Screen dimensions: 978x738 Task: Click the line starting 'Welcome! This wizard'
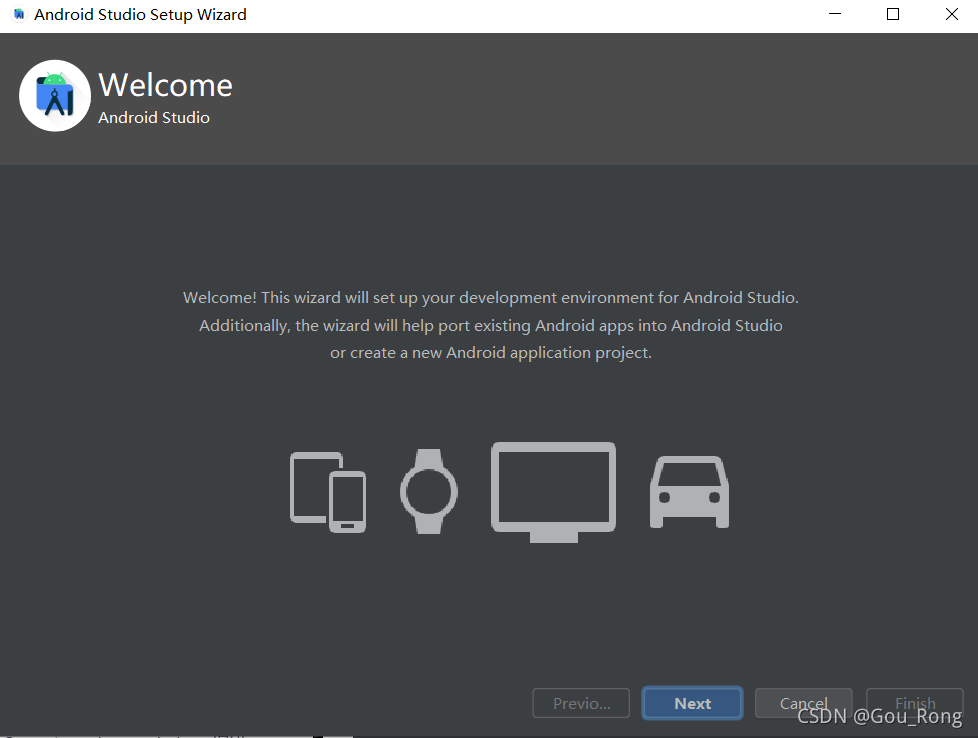[x=491, y=298]
